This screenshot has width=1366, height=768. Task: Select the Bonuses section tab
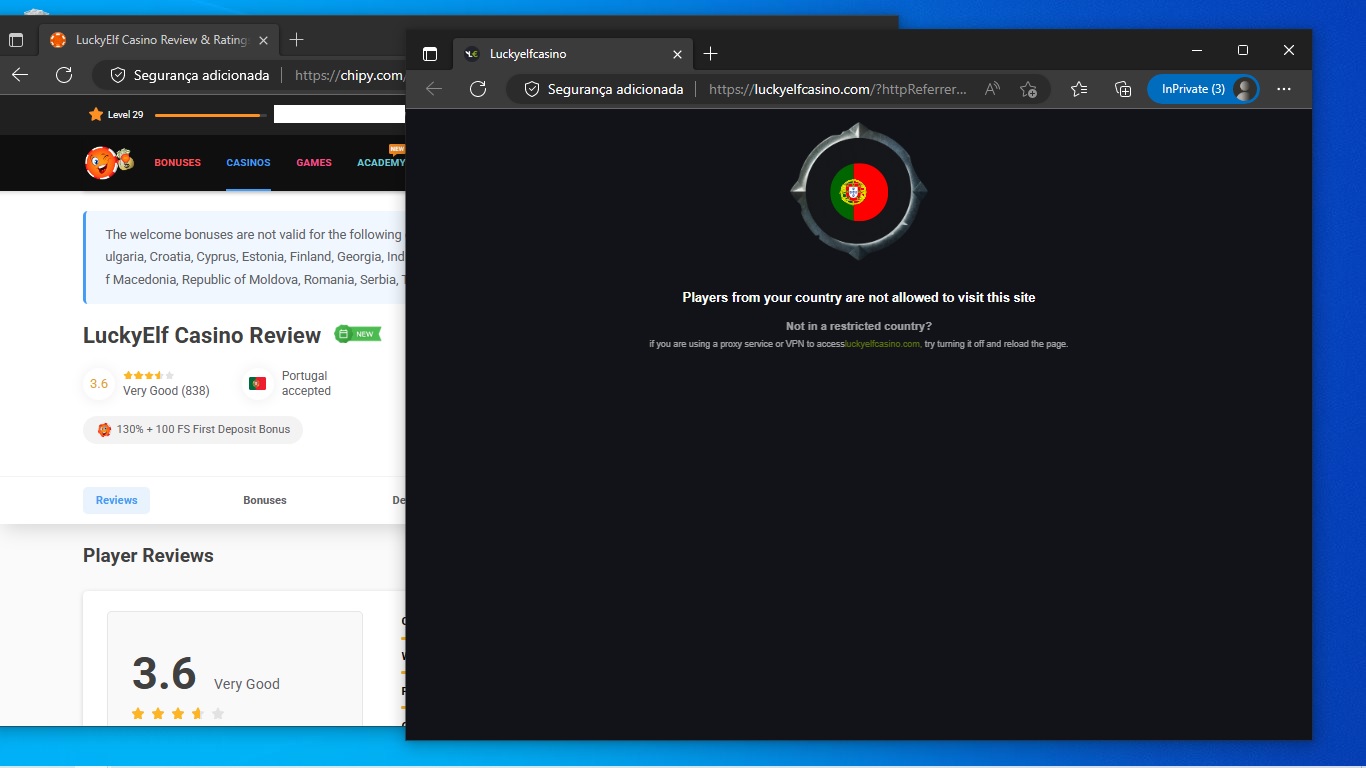pyautogui.click(x=265, y=500)
